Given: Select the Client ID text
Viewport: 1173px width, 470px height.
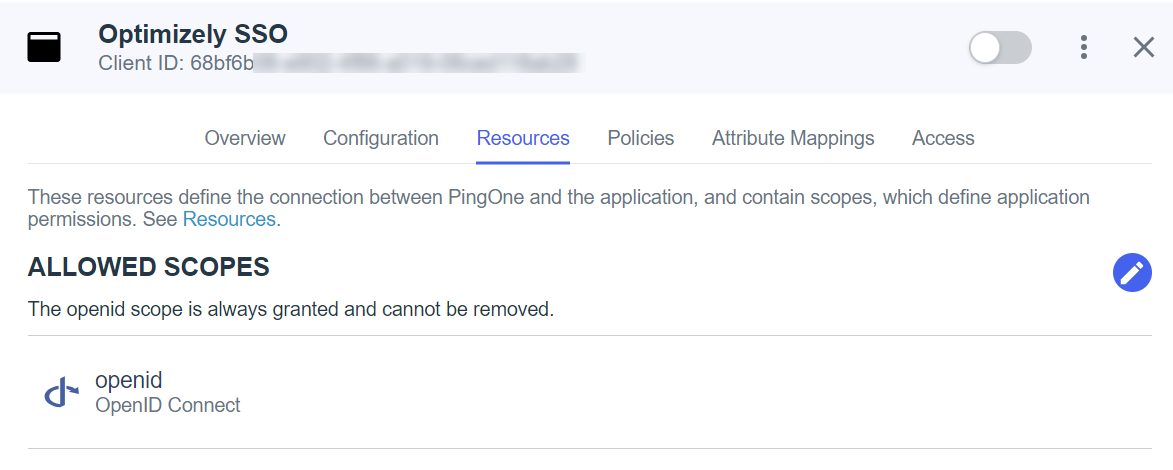Looking at the screenshot, I should [340, 63].
